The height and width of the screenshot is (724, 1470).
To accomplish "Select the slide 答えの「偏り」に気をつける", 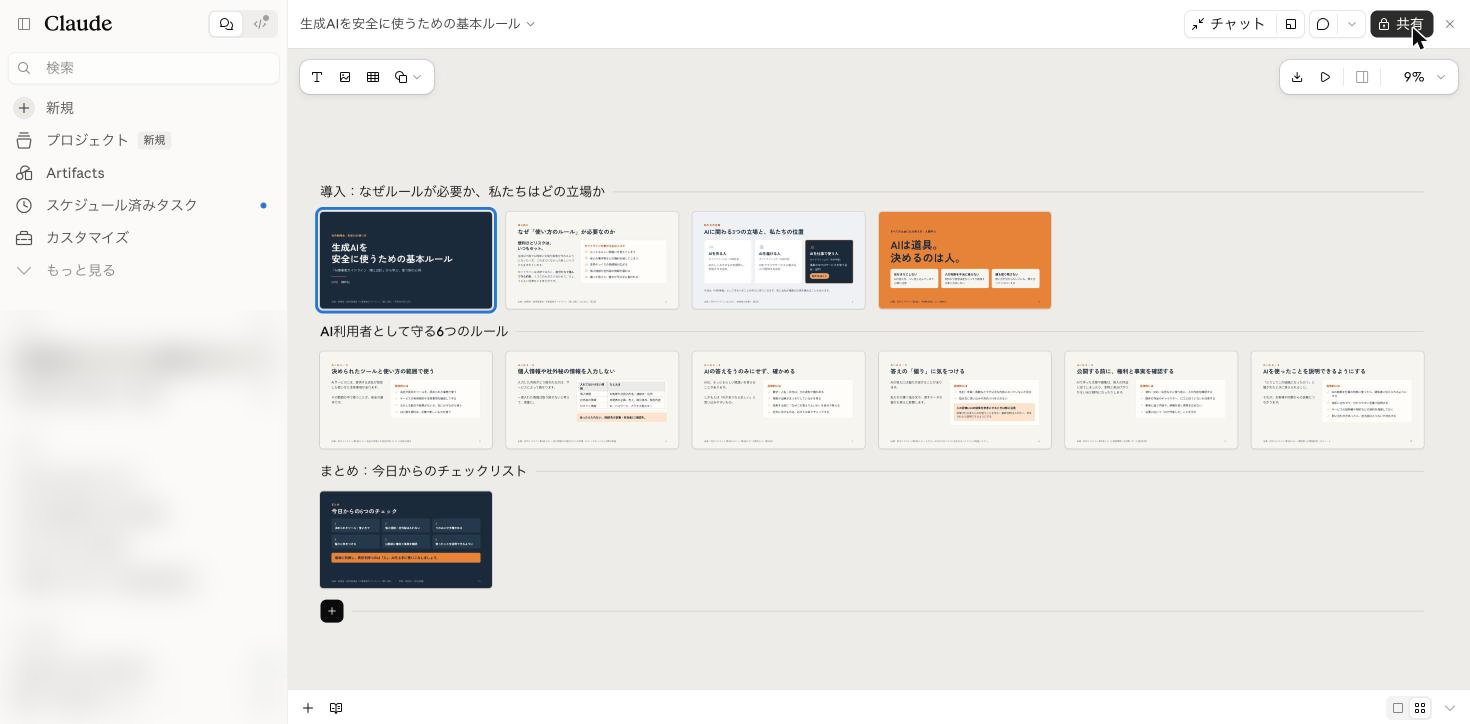I will [965, 400].
